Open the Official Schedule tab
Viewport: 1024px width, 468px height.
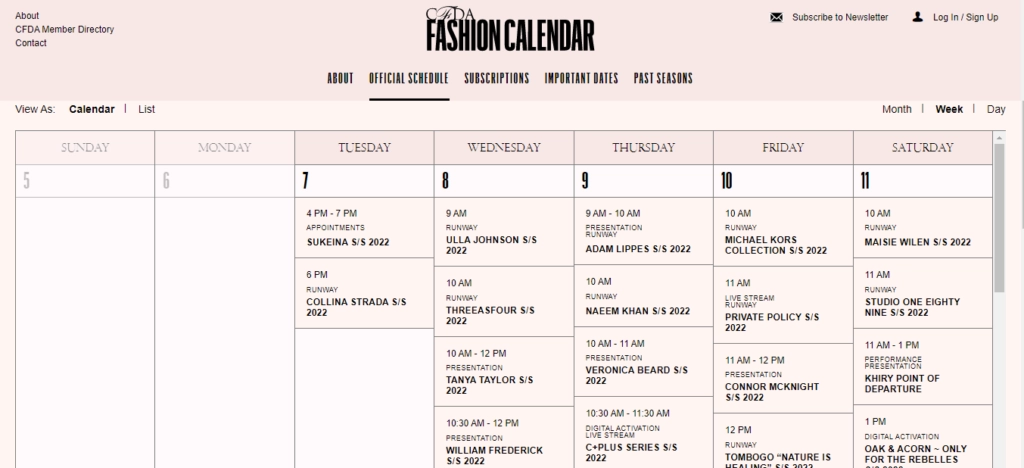(408, 78)
